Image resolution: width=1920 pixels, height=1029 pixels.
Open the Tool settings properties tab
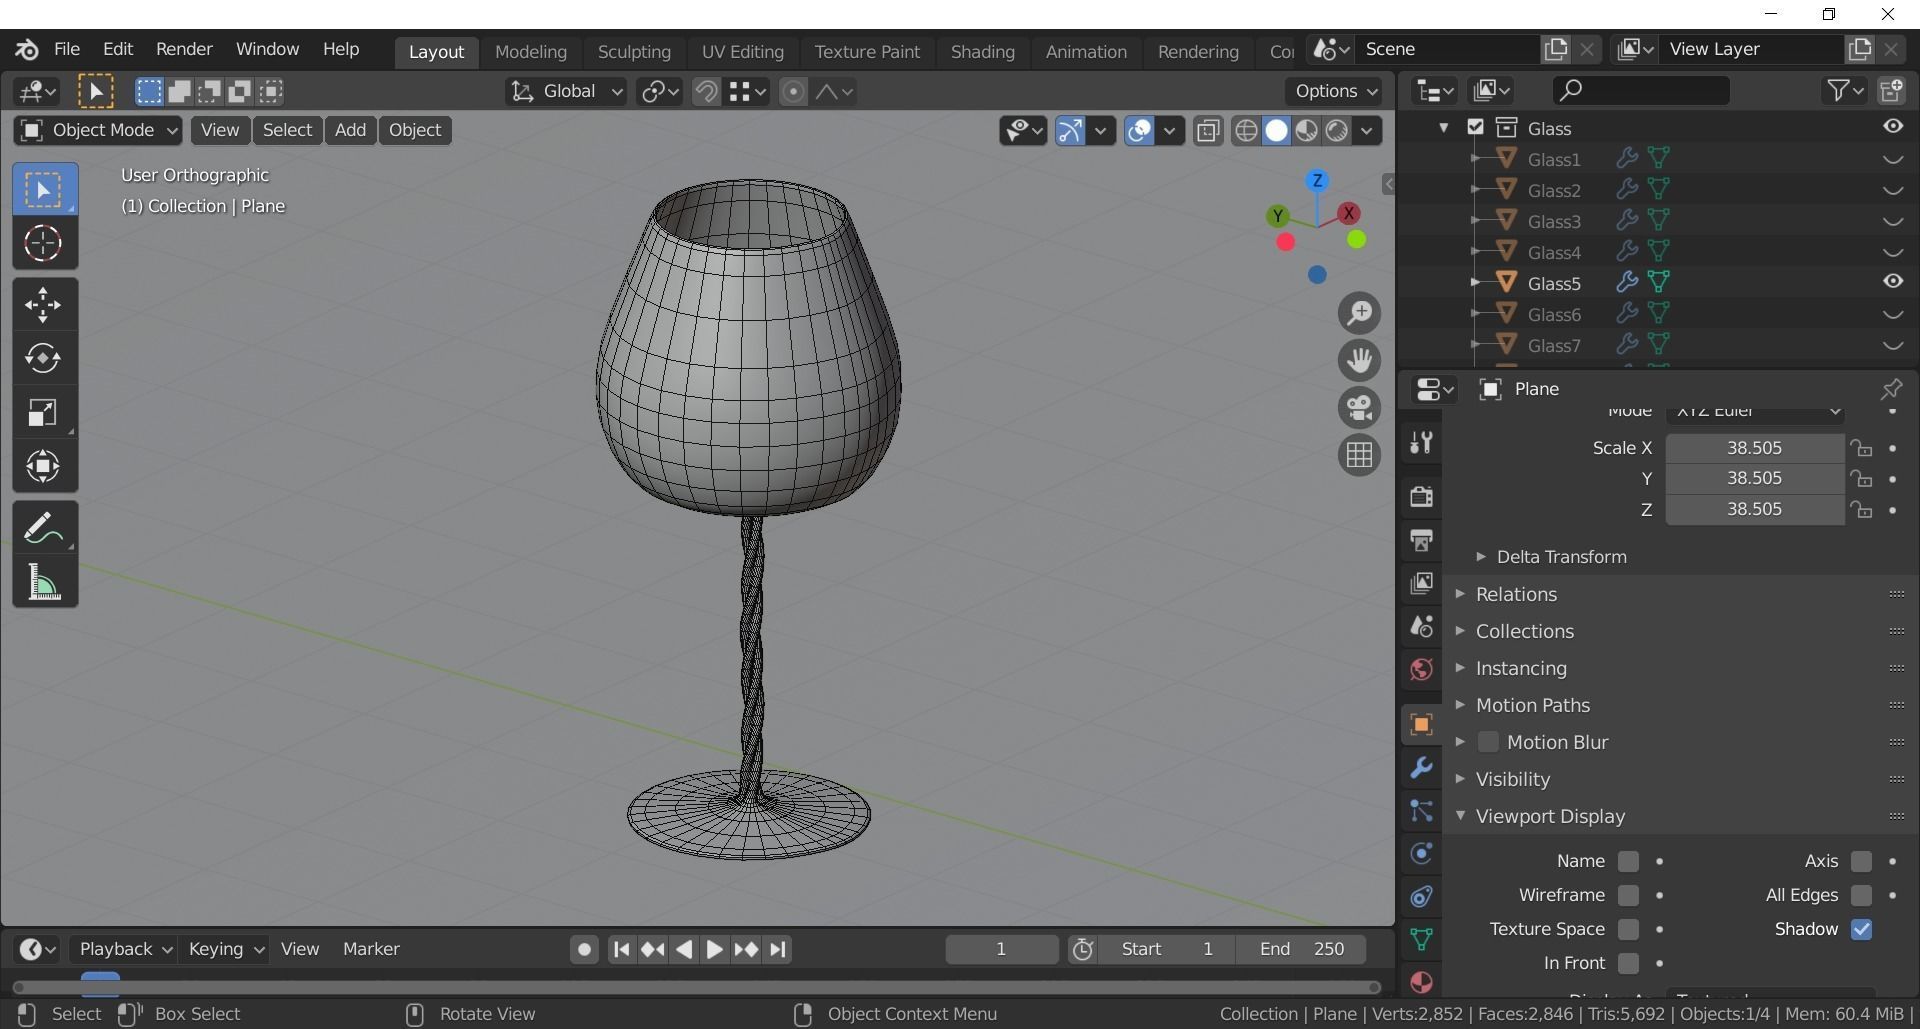pyautogui.click(x=1421, y=442)
